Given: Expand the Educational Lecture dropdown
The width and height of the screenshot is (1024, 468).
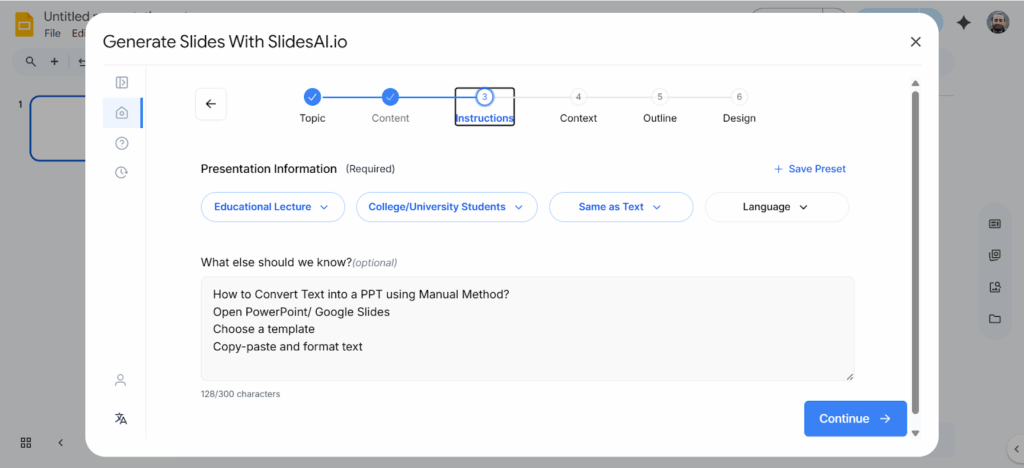Looking at the screenshot, I should pyautogui.click(x=272, y=207).
